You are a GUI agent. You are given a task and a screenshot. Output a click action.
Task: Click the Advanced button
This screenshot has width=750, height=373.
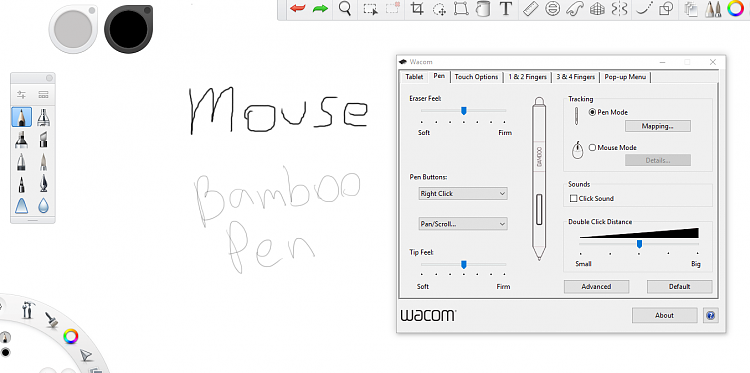coord(596,287)
